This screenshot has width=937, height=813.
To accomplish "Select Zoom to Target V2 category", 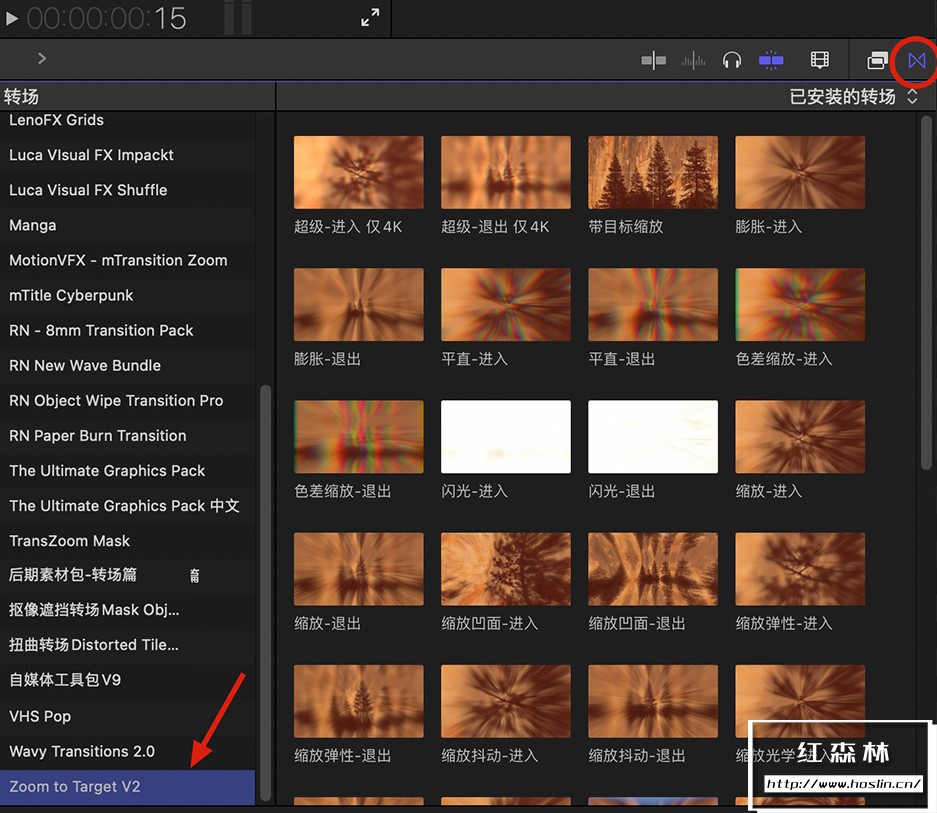I will pyautogui.click(x=75, y=786).
